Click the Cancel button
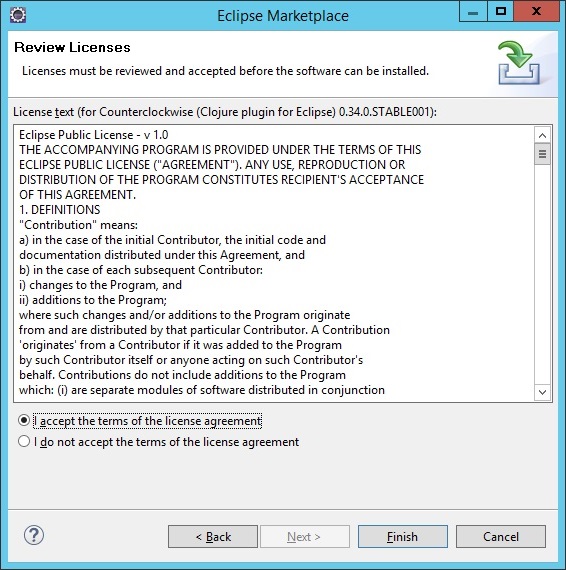 click(x=501, y=537)
